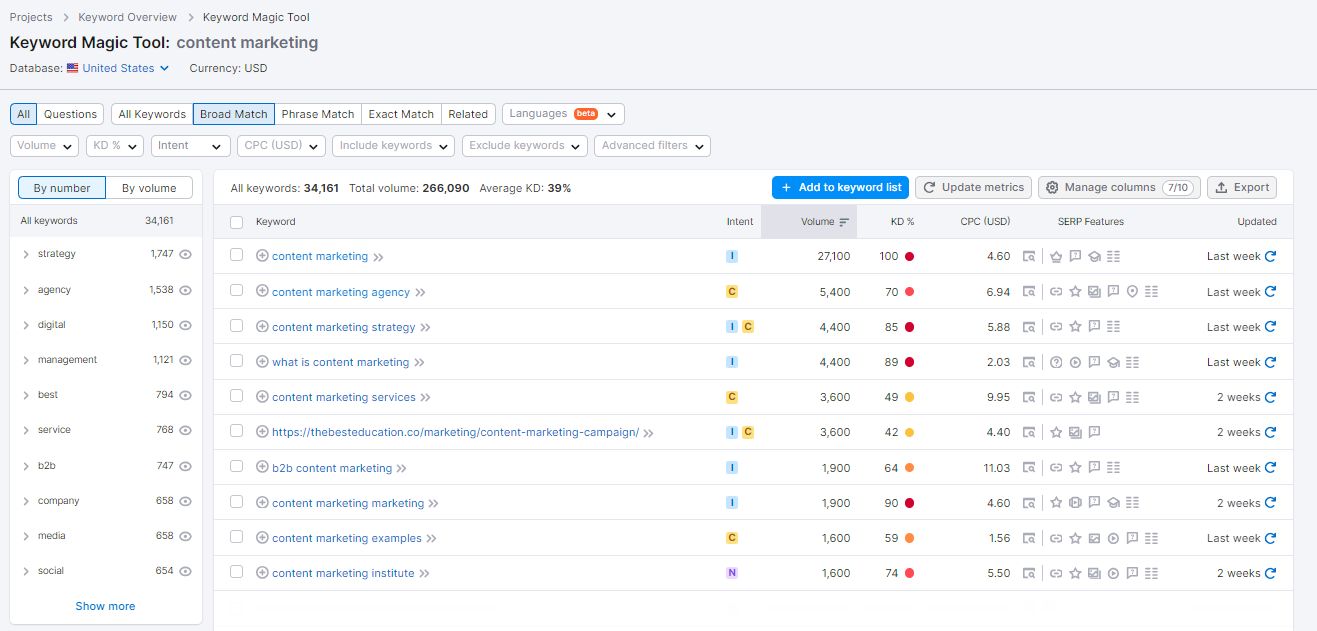Click red KD dot for content marketing
Viewport: 1317px width, 631px height.
[x=909, y=257]
